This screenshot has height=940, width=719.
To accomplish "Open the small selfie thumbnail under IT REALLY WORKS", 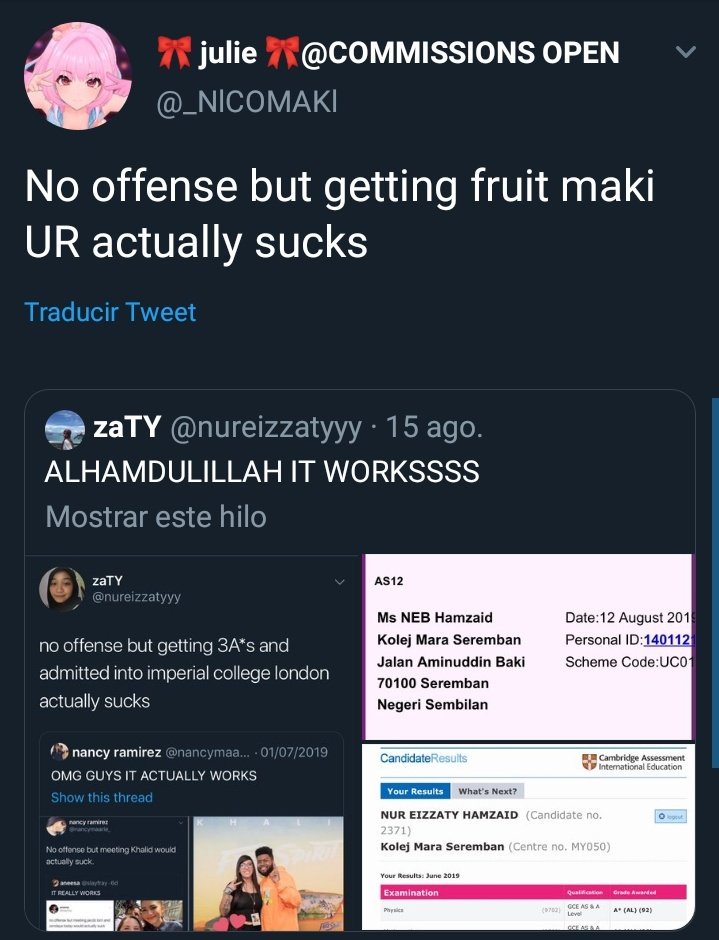I will [x=148, y=915].
